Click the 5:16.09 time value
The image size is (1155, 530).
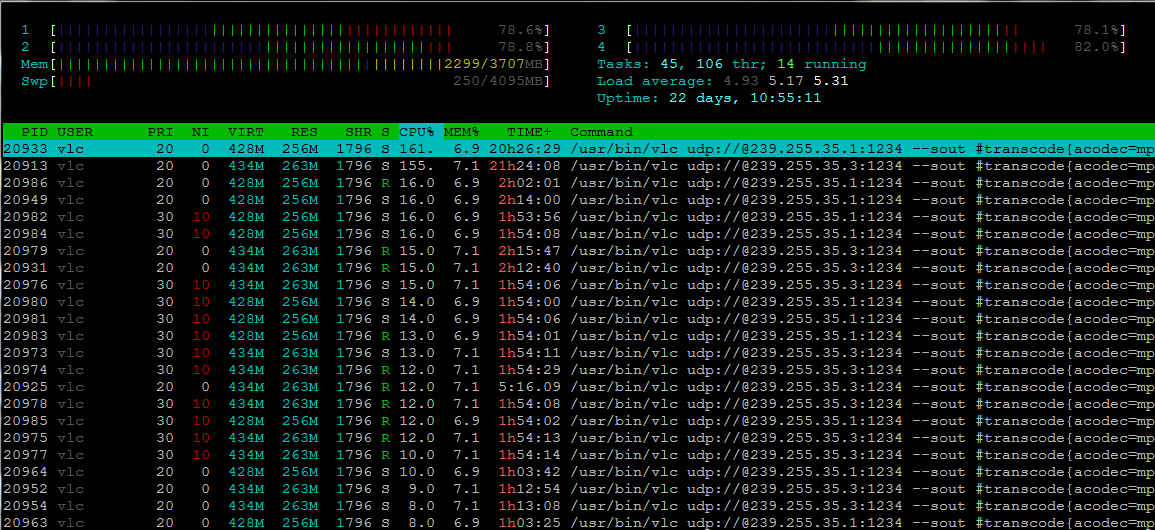[x=529, y=386]
